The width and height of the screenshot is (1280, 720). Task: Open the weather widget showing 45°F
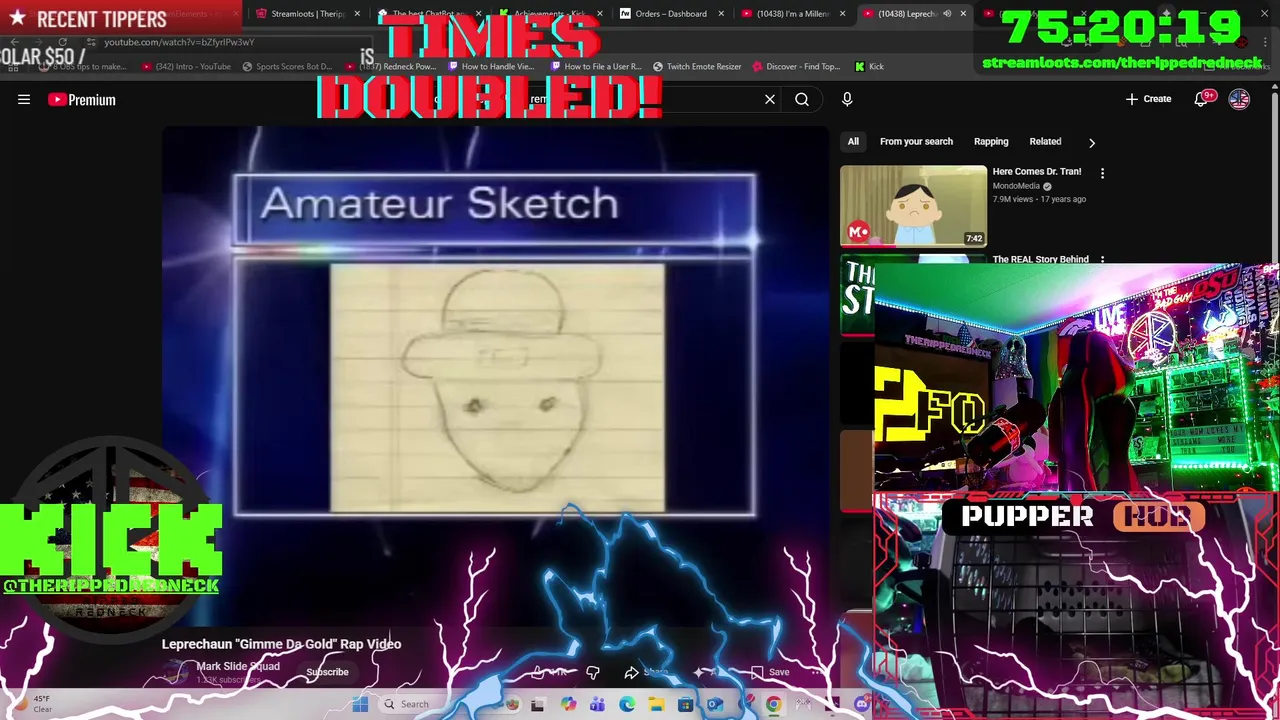32,704
